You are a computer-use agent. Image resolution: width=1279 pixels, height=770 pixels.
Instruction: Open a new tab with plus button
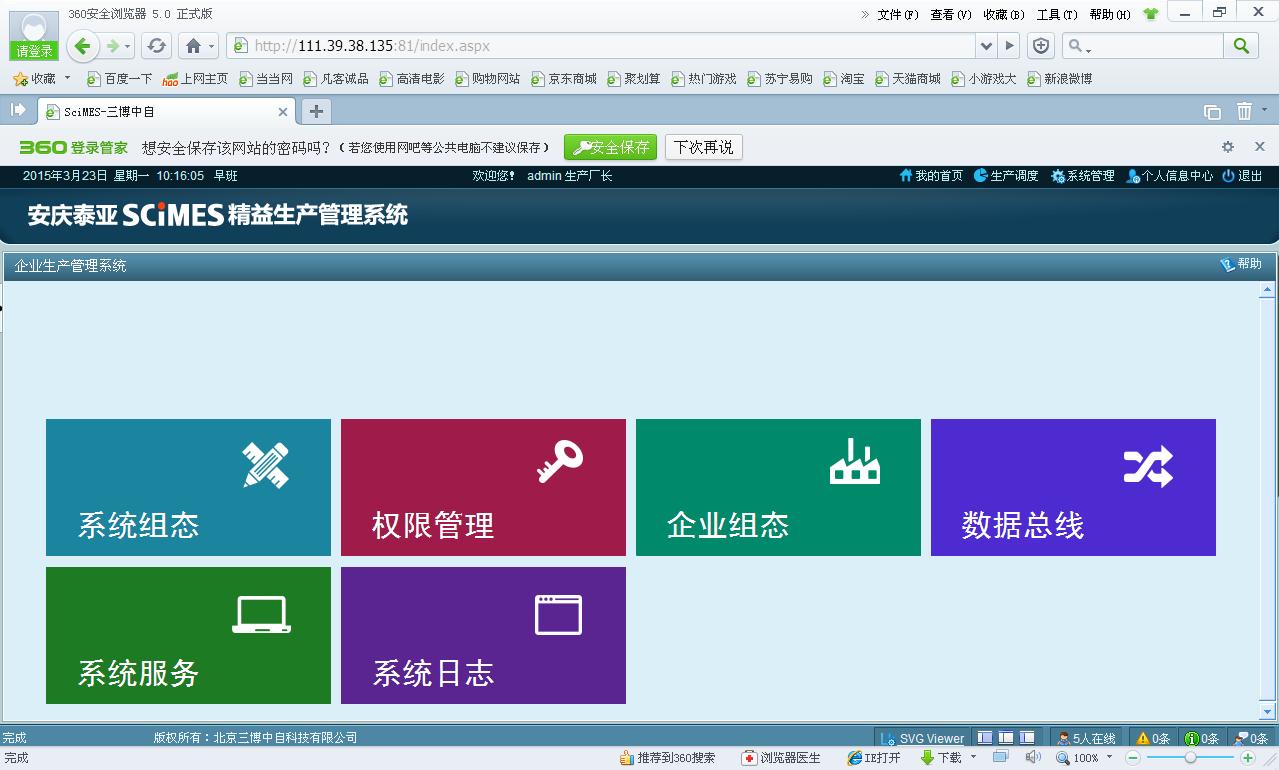tap(316, 112)
